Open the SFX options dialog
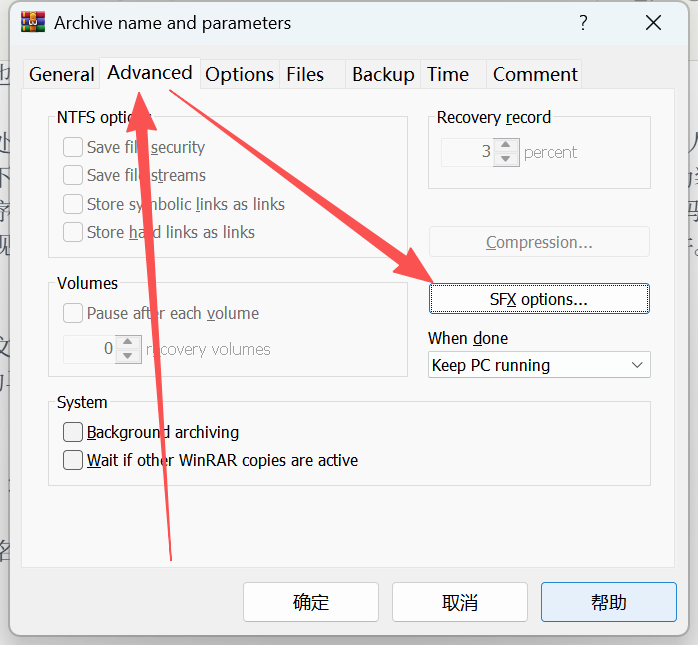The height and width of the screenshot is (645, 698). (539, 299)
